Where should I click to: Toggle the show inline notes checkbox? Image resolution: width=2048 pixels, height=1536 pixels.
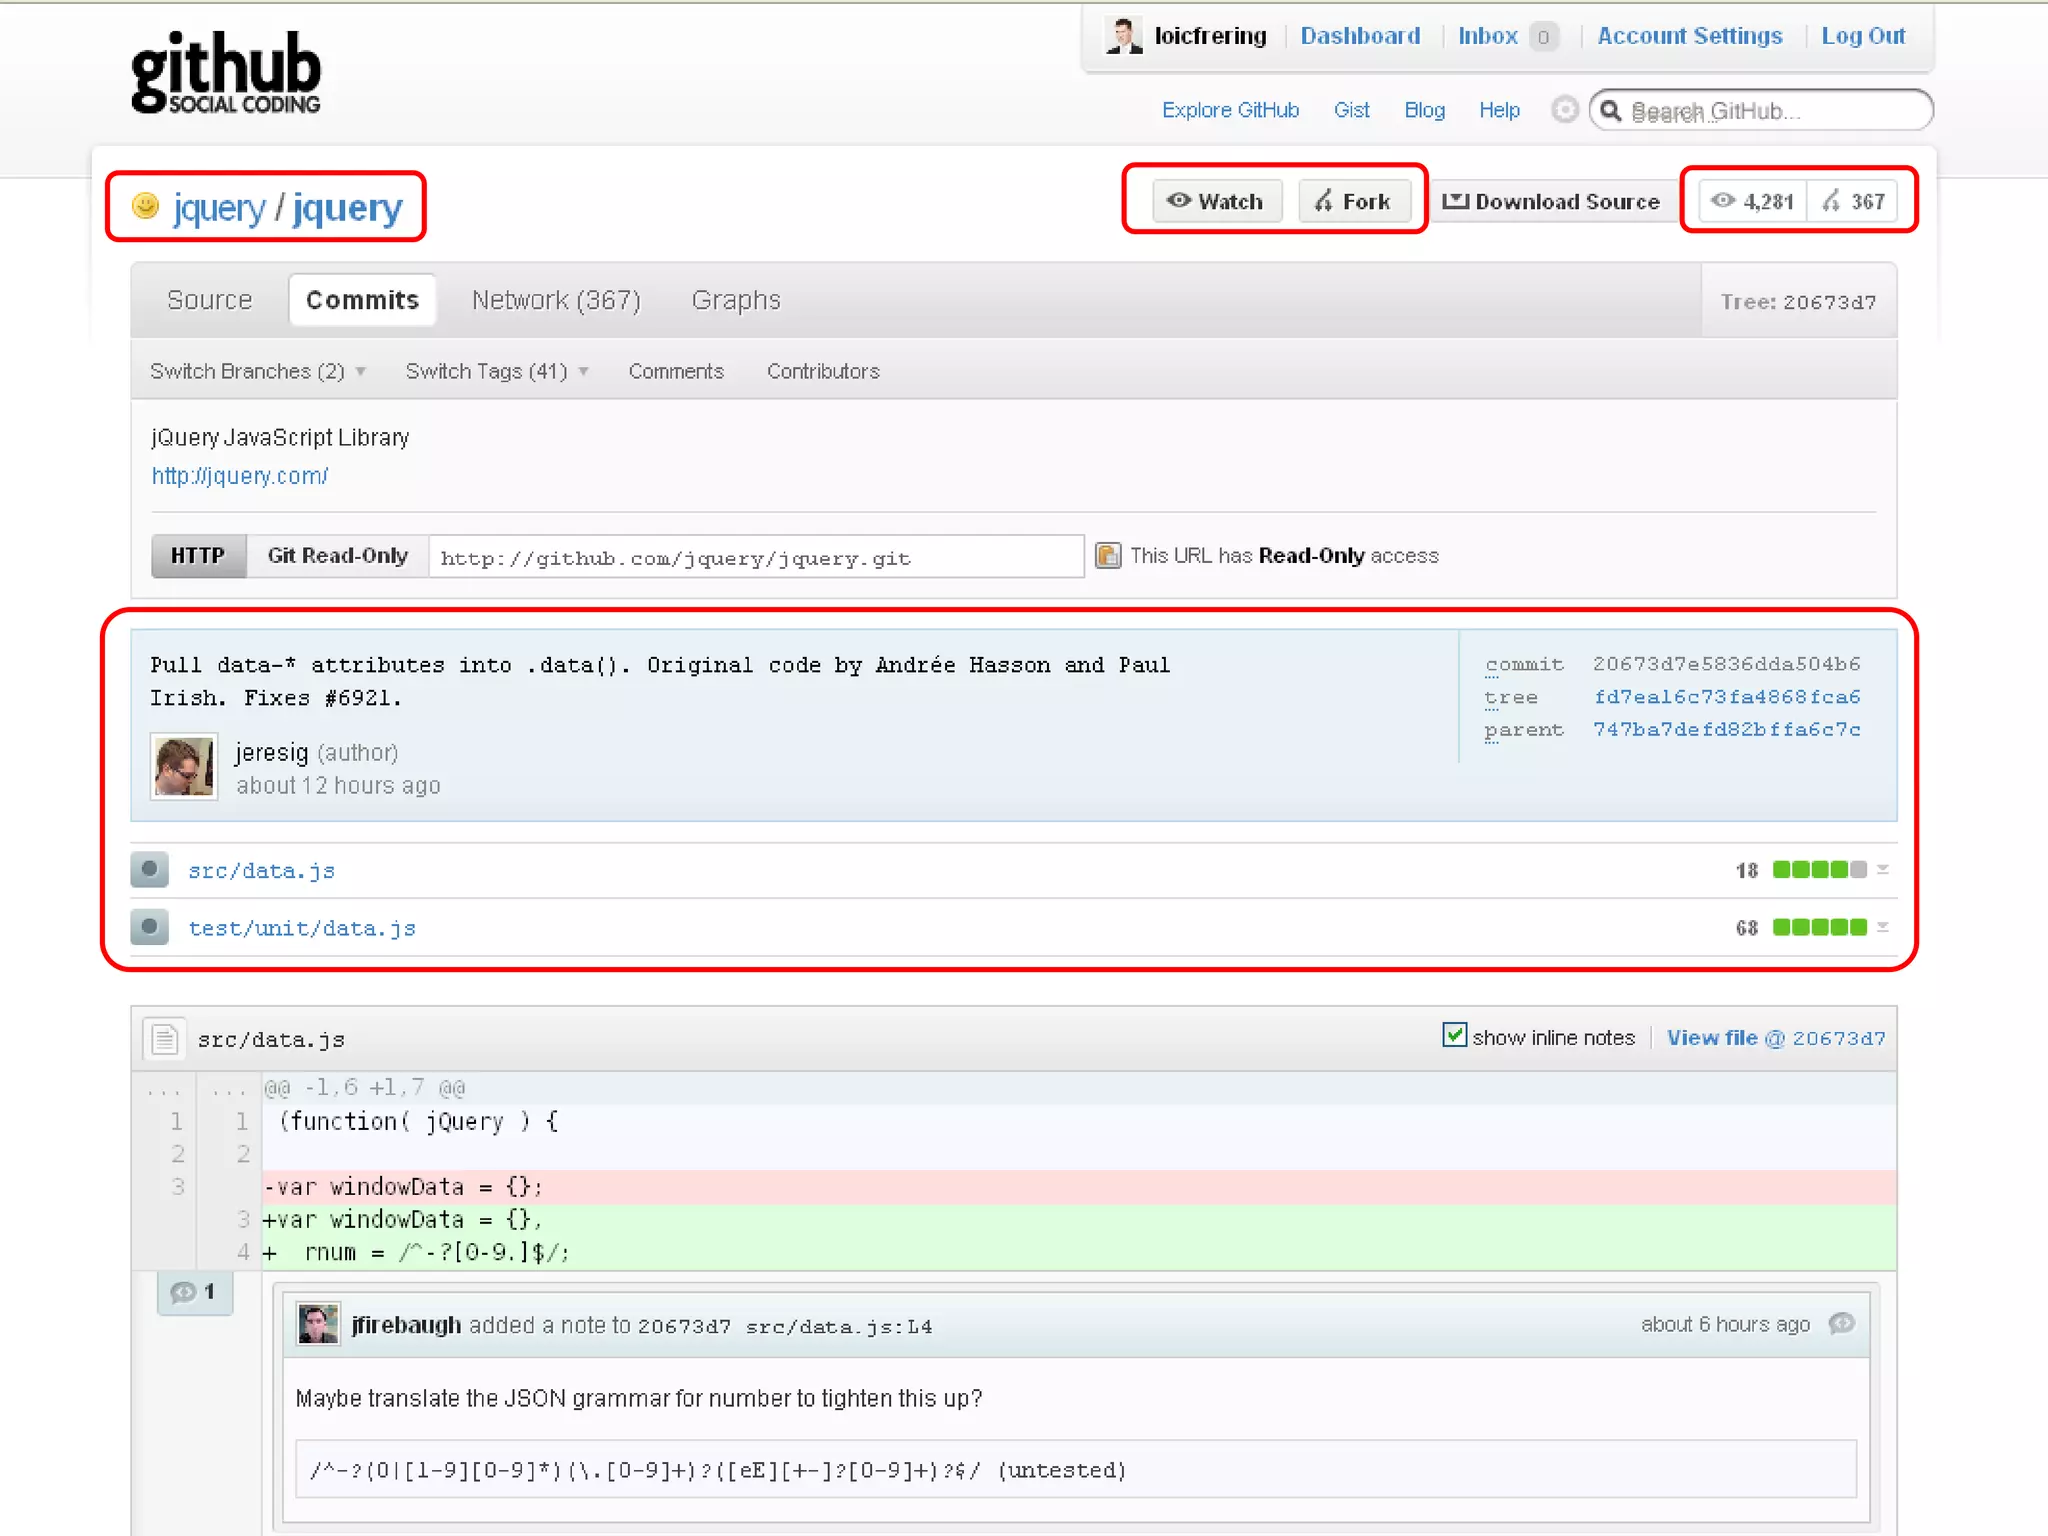(1454, 1036)
